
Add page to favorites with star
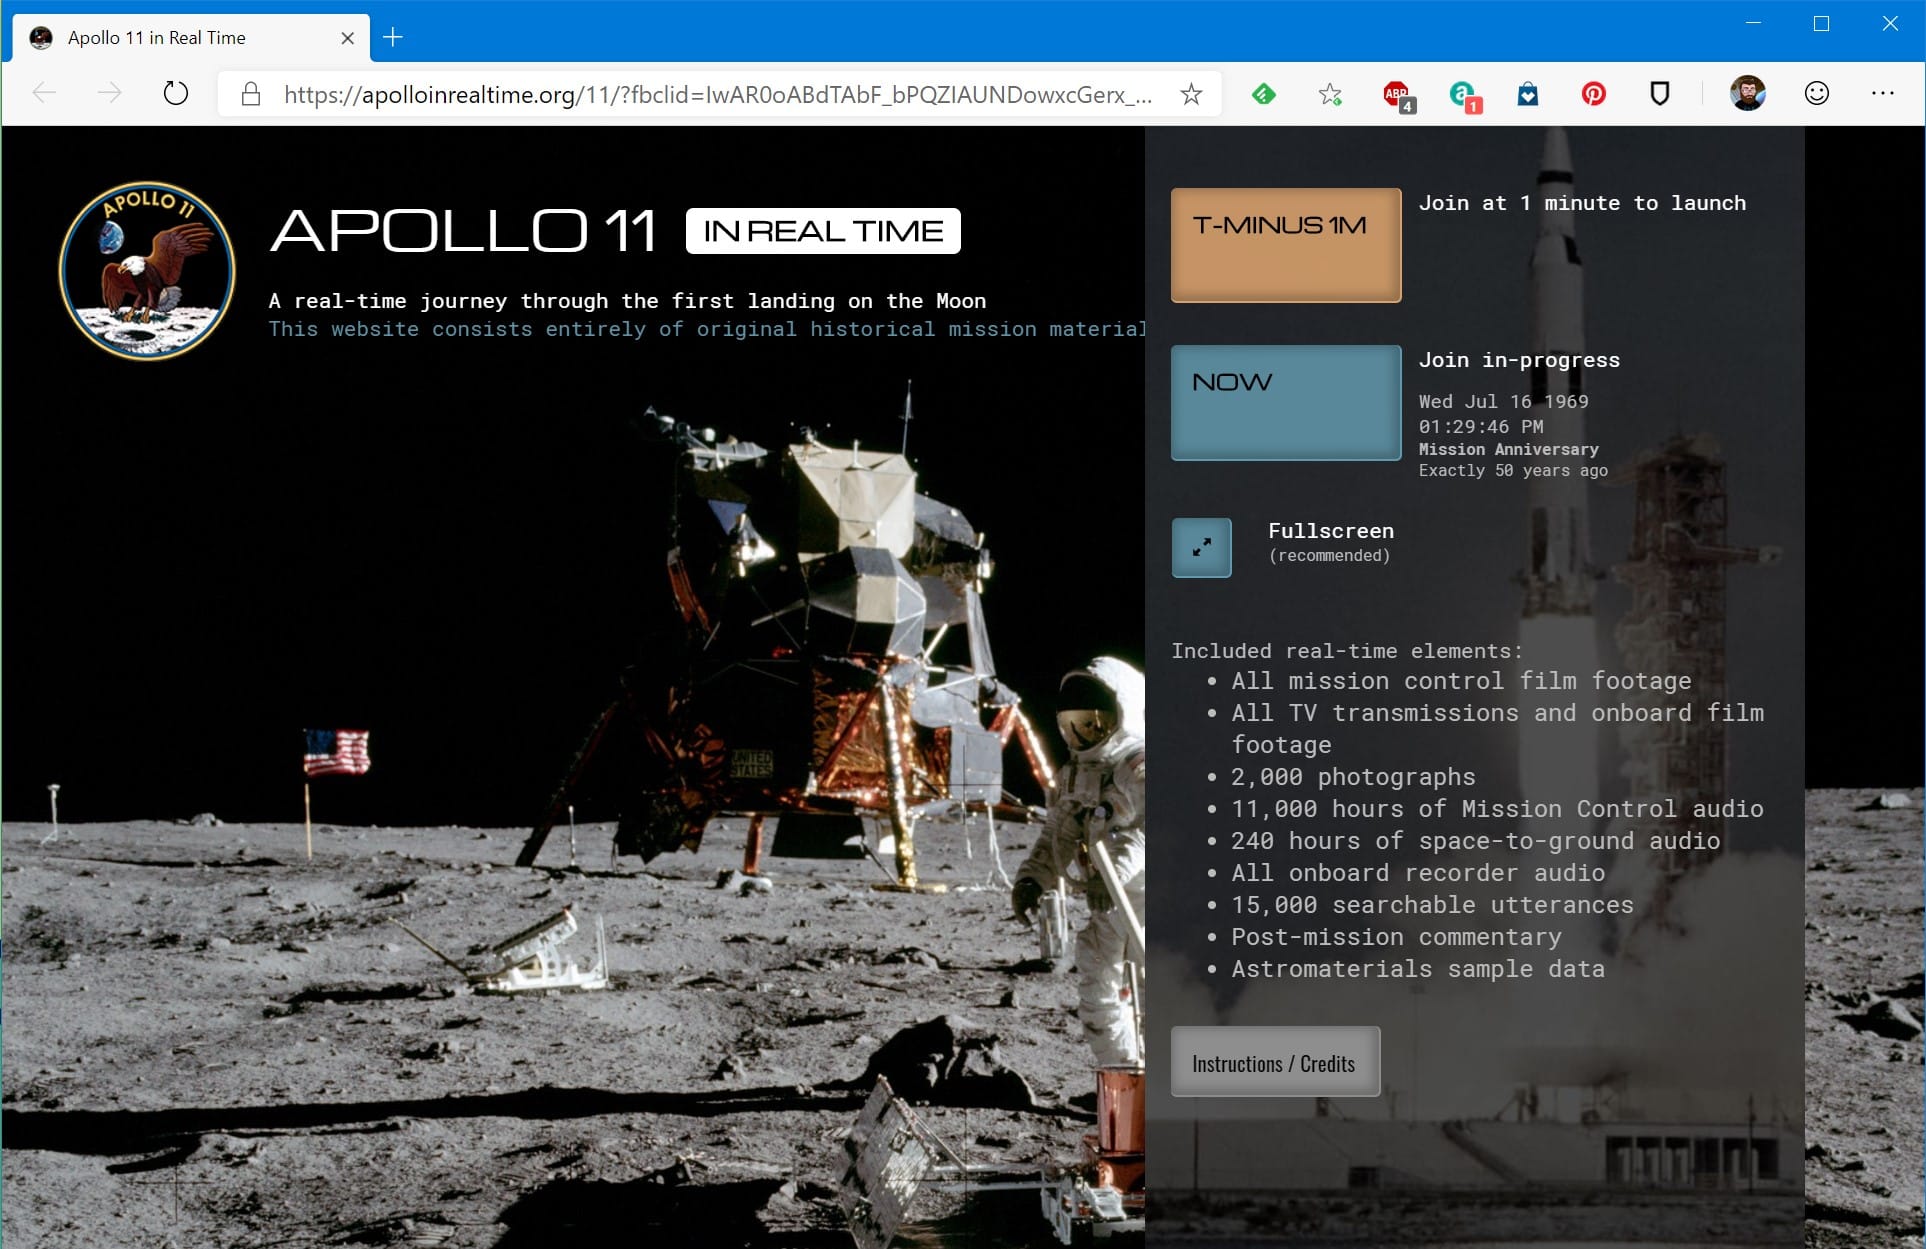click(x=1191, y=94)
